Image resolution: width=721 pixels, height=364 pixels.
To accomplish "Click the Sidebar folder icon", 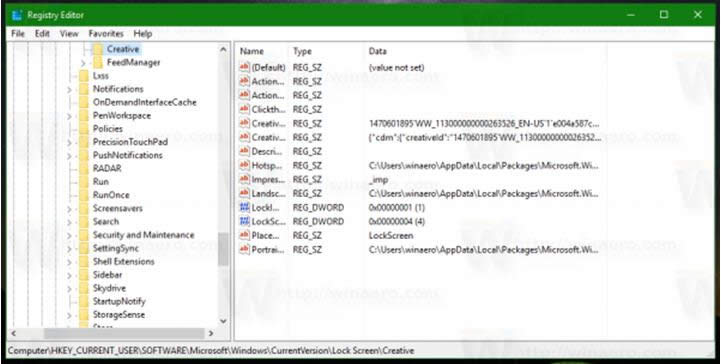I will 84,275.
